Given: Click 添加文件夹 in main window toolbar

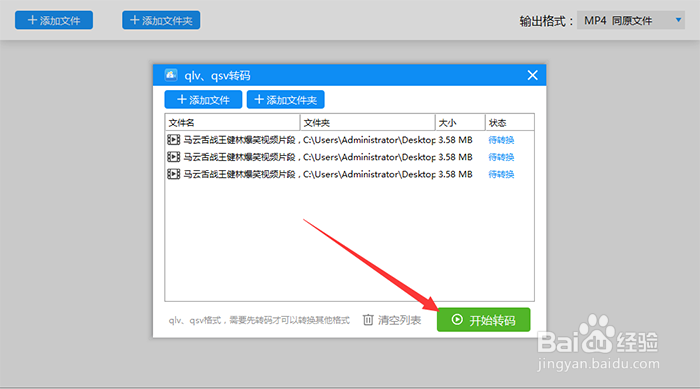Looking at the screenshot, I should 161,20.
